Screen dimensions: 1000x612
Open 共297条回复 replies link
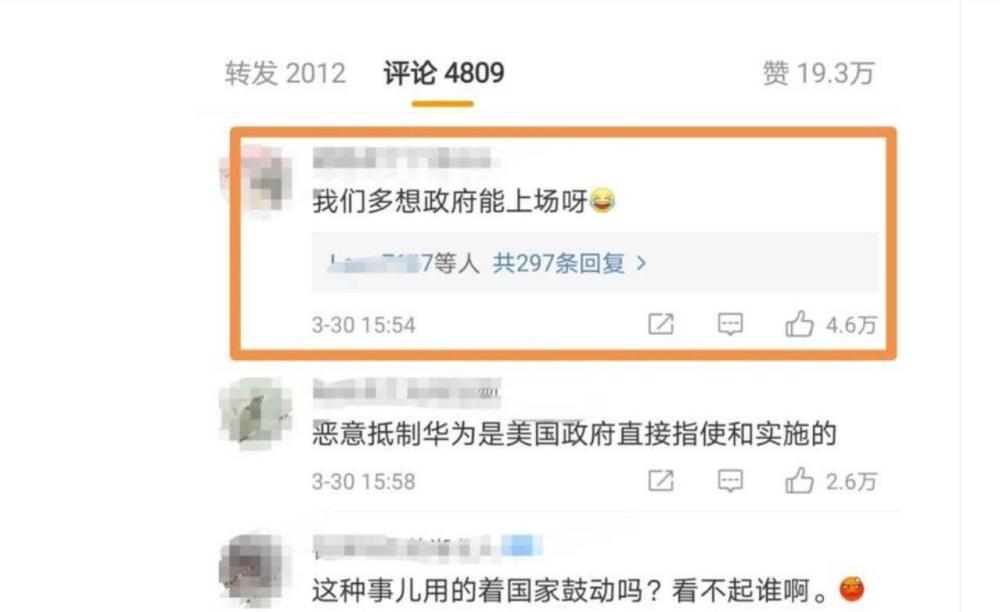559,263
